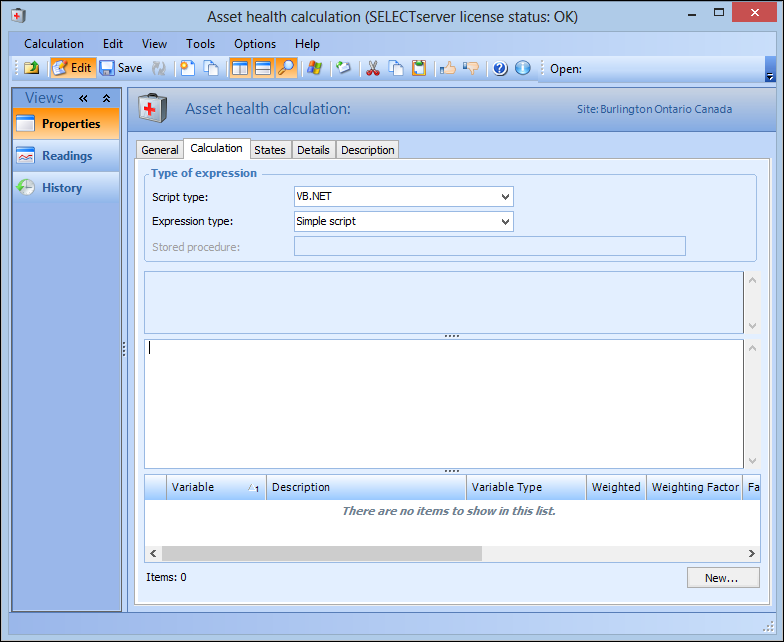Open the History view
784x642 pixels.
click(62, 188)
